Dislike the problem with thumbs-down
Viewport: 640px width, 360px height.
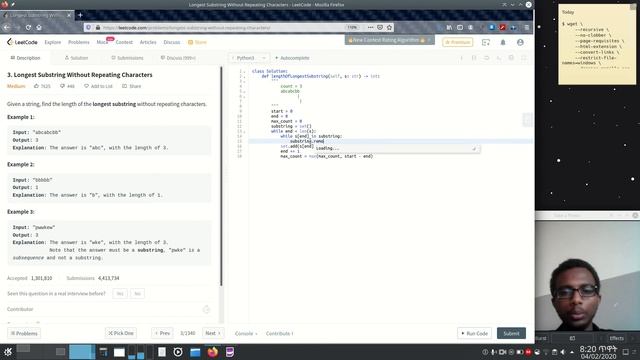tap(67, 86)
